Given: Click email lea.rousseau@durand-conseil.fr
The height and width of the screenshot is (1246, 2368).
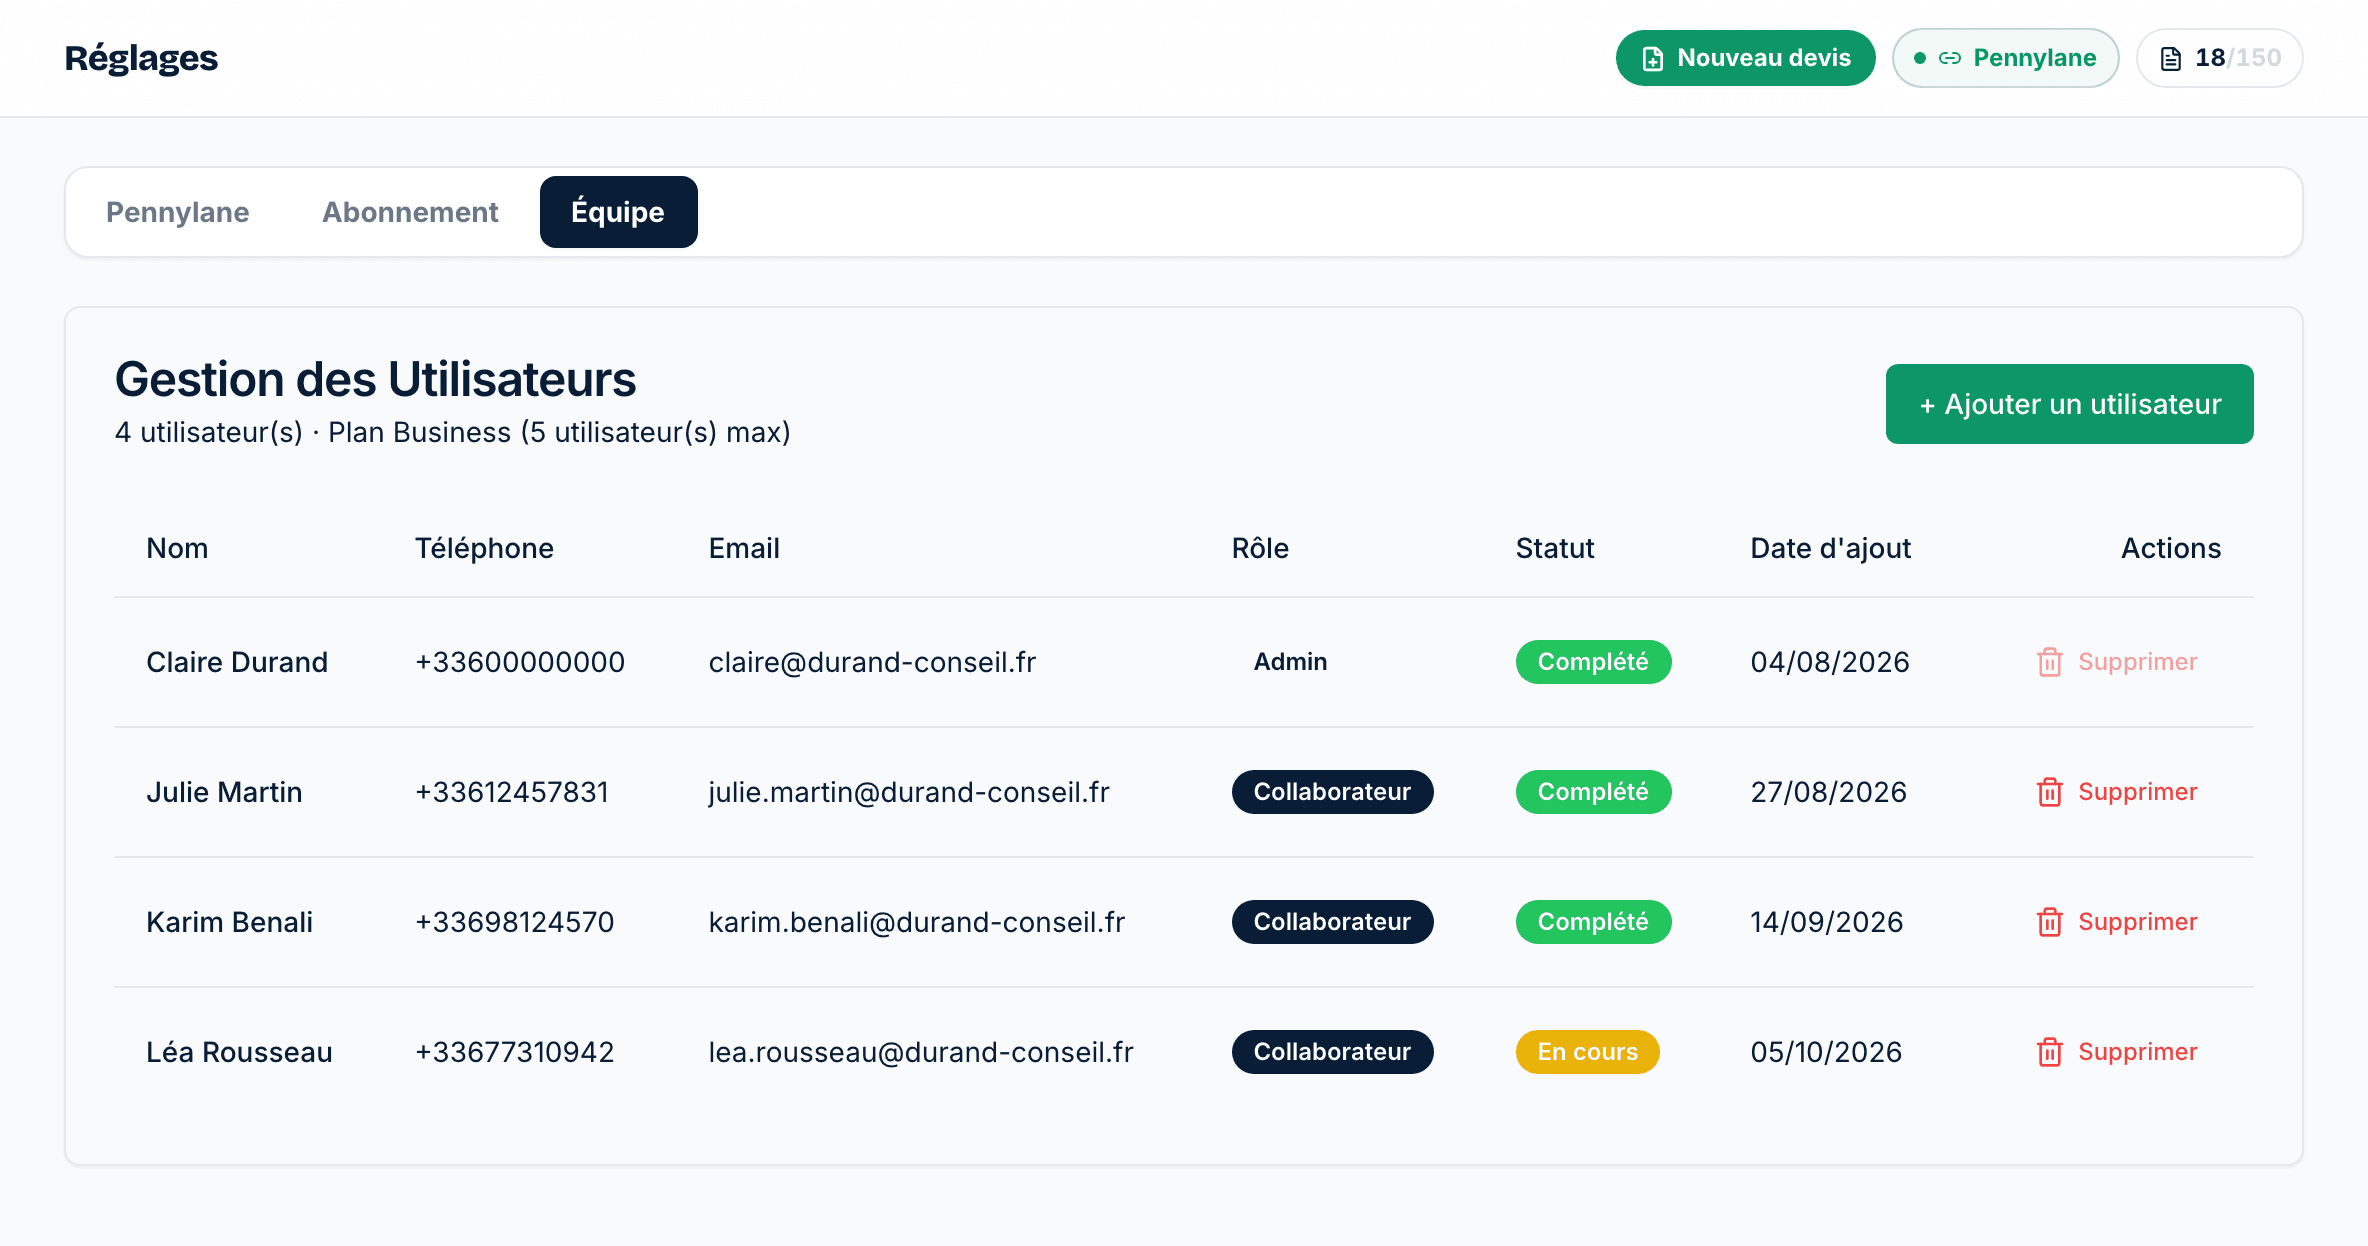Looking at the screenshot, I should 921,1052.
